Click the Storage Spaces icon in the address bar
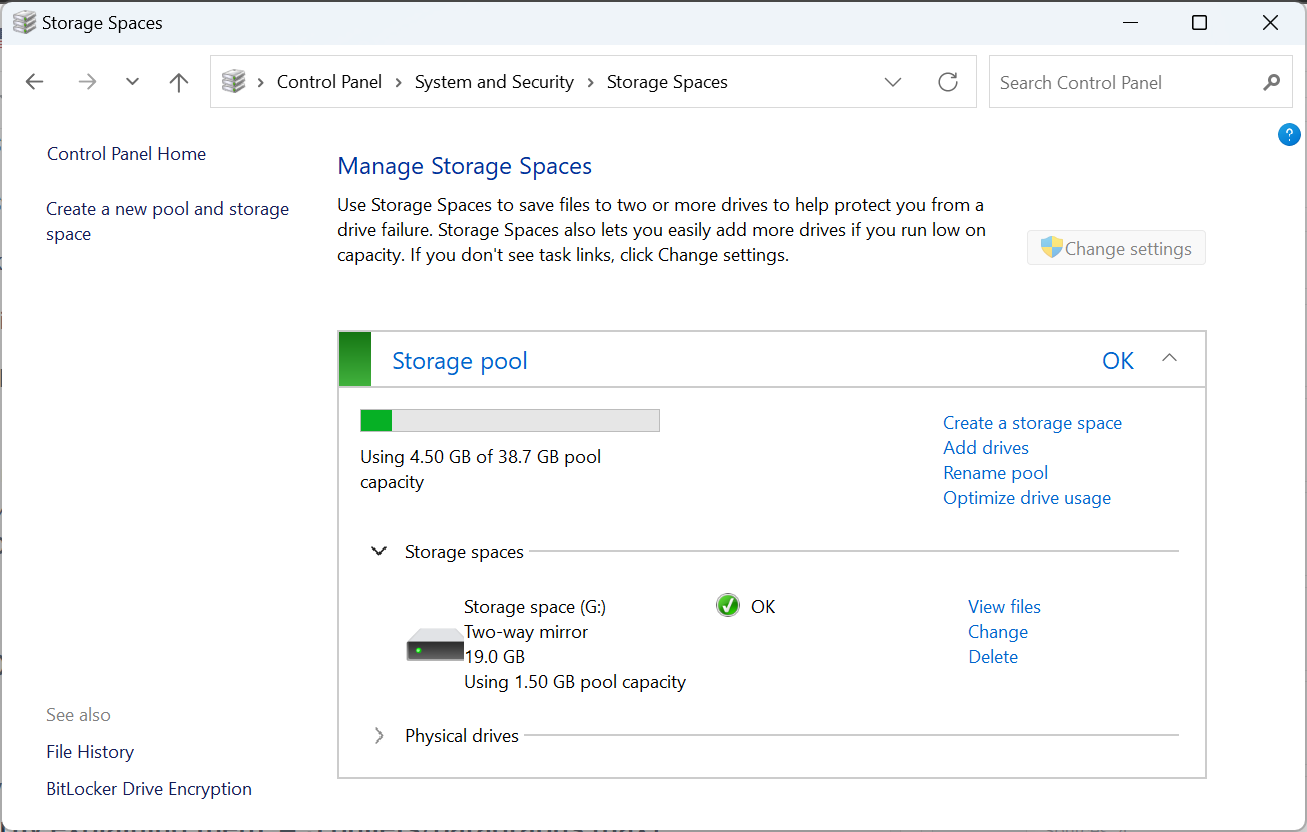This screenshot has height=832, width=1307. coord(234,81)
